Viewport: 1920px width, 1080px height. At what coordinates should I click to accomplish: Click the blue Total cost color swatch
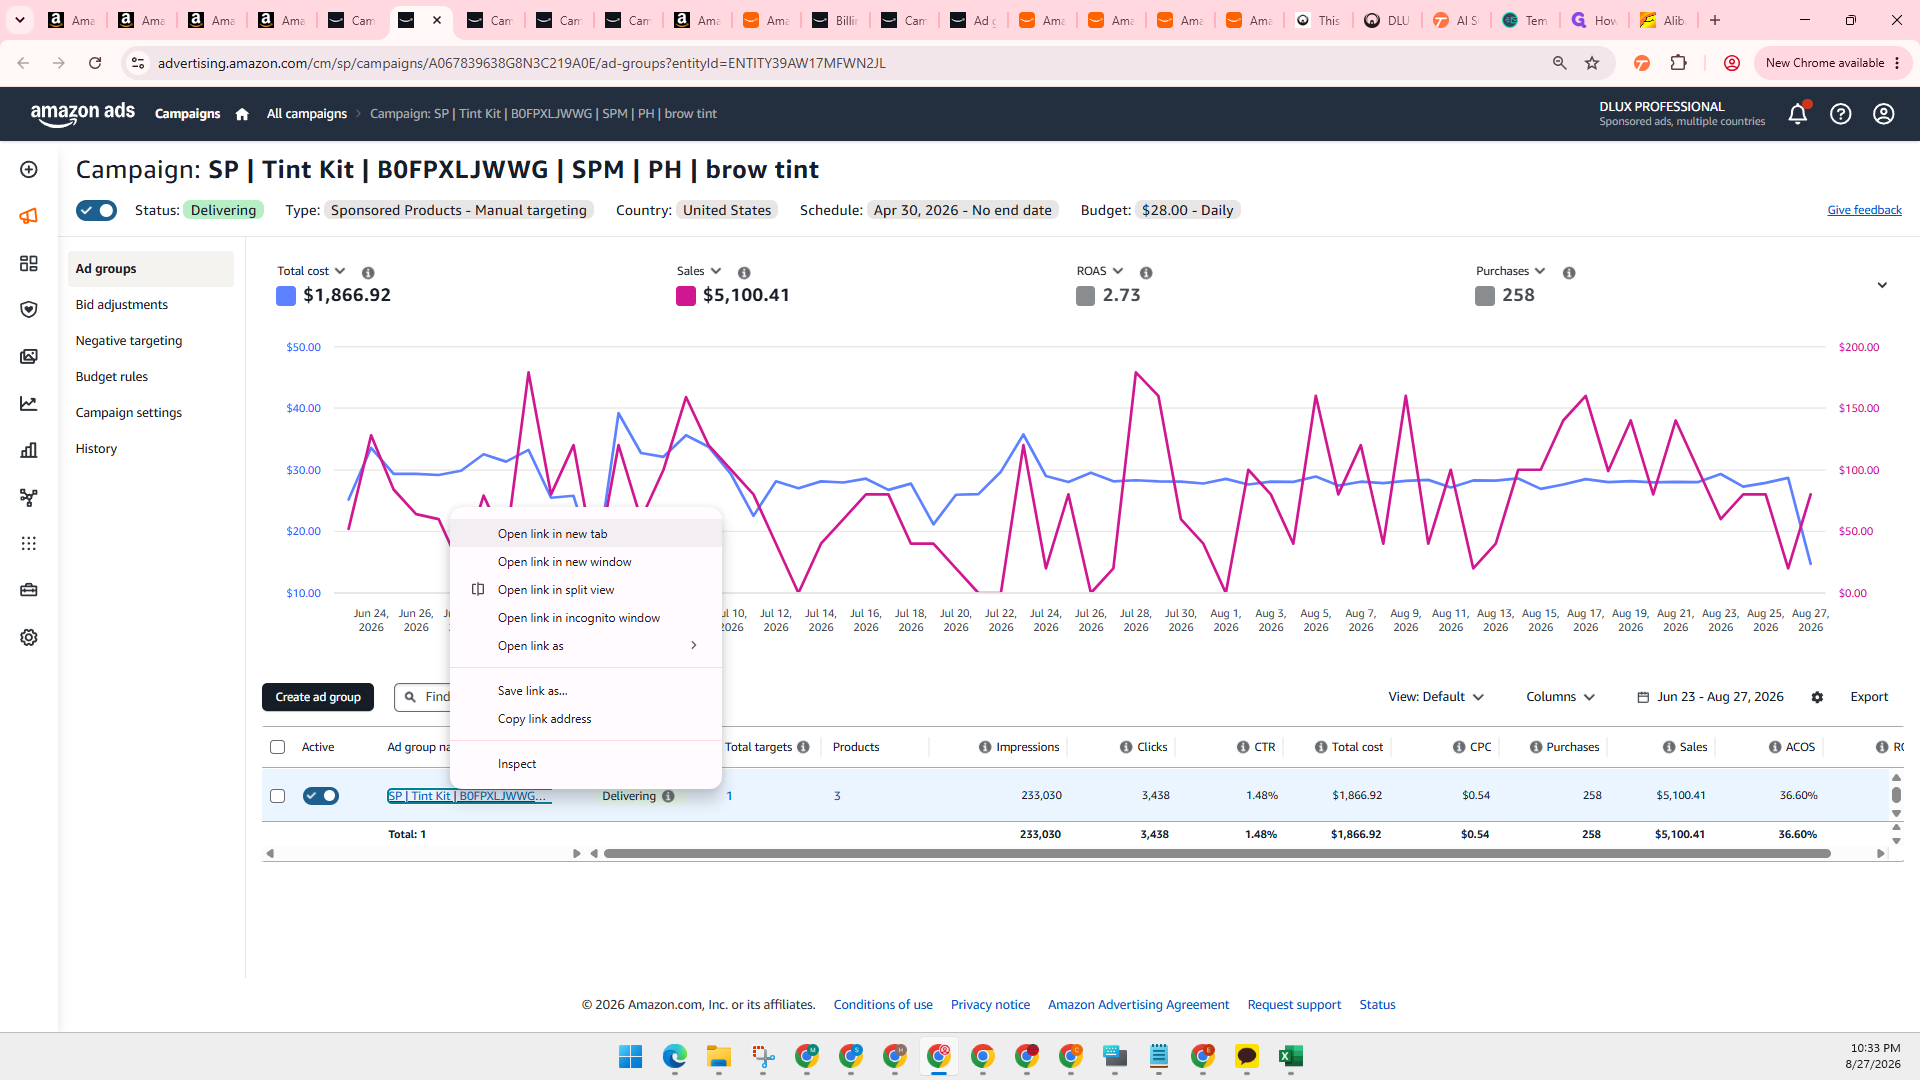point(286,296)
